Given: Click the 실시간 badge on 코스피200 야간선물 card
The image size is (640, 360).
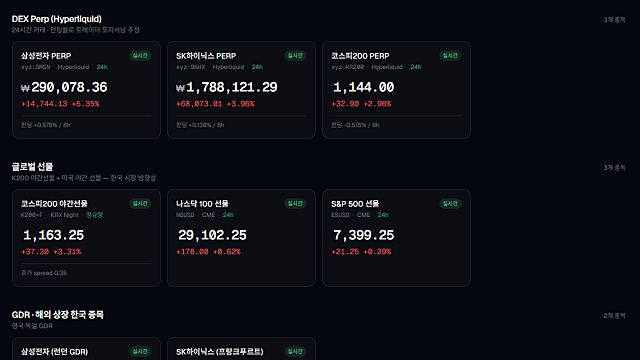Looking at the screenshot, I should [x=140, y=203].
